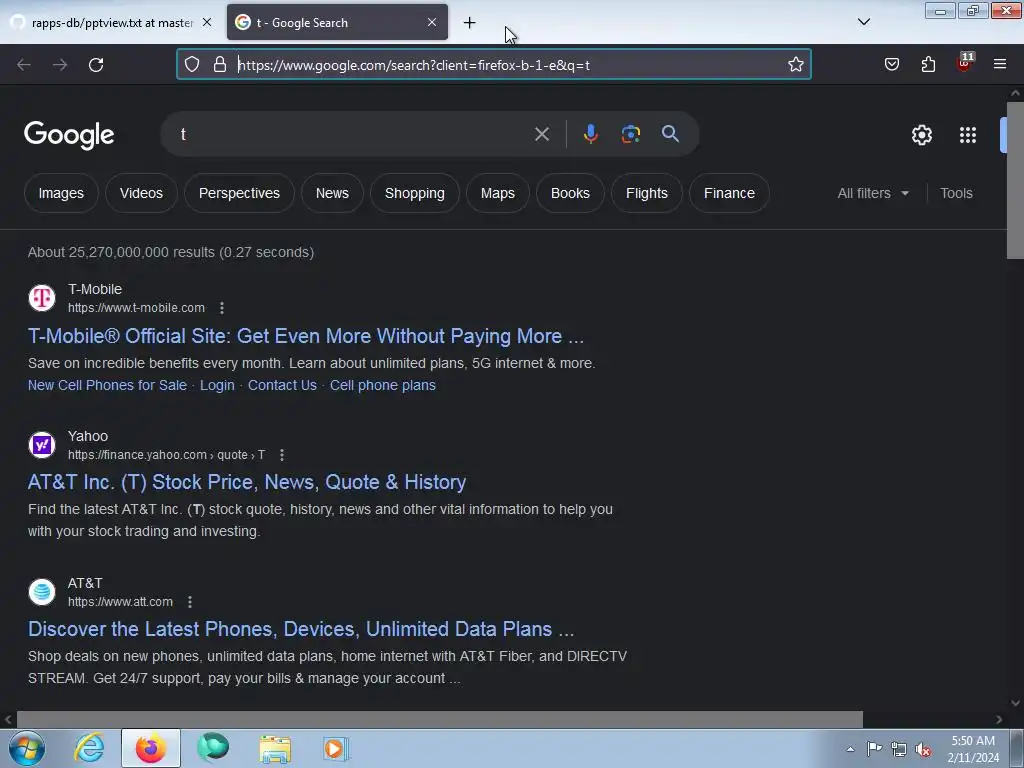Open more options for T-Mobile result
The height and width of the screenshot is (768, 1024).
click(x=222, y=308)
